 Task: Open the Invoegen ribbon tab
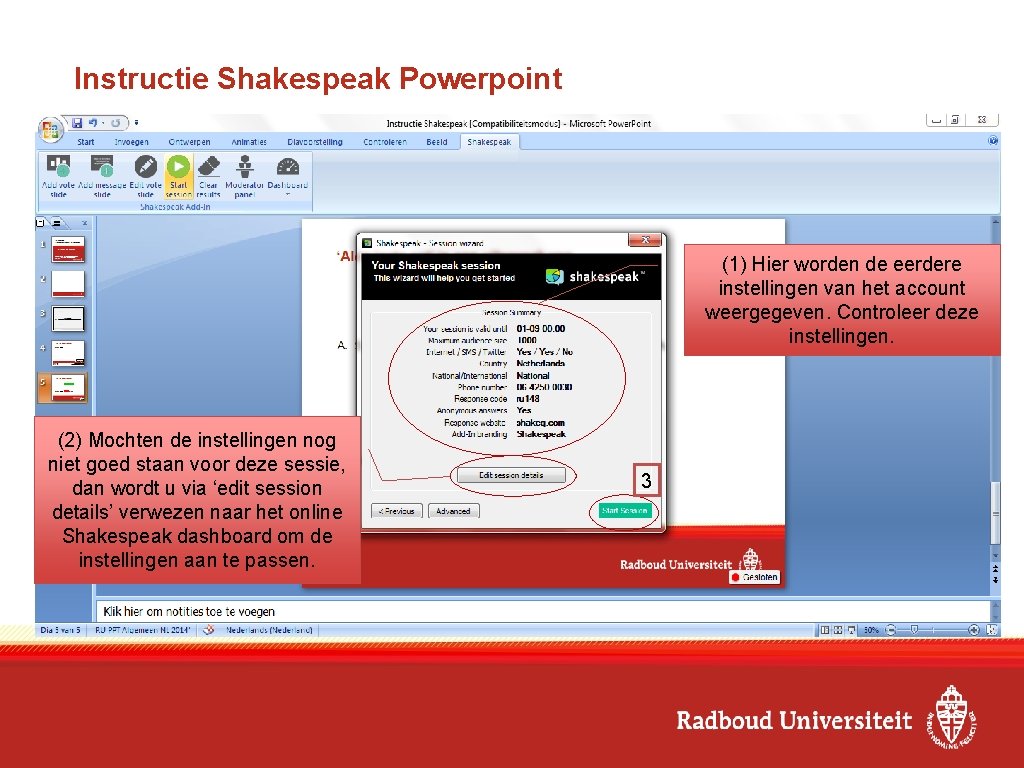(131, 142)
